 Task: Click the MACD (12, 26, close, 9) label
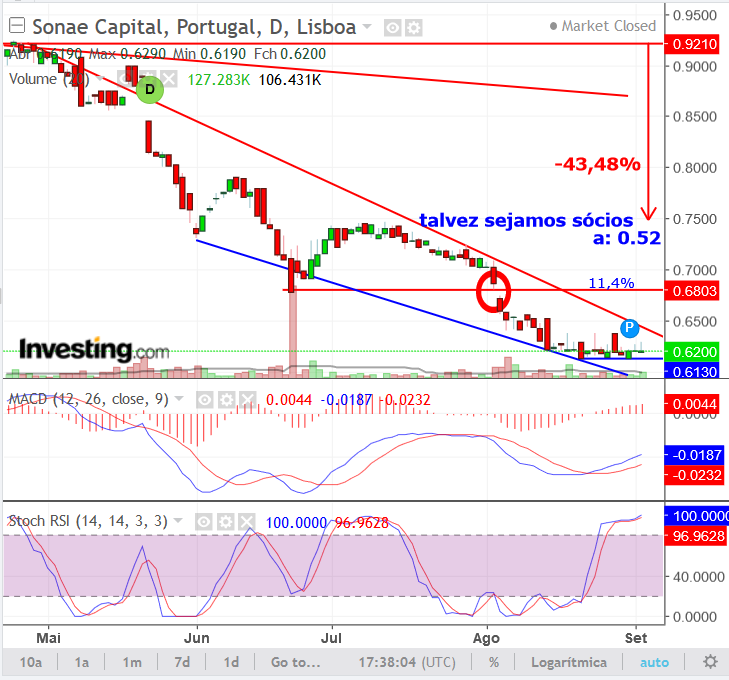[88, 399]
